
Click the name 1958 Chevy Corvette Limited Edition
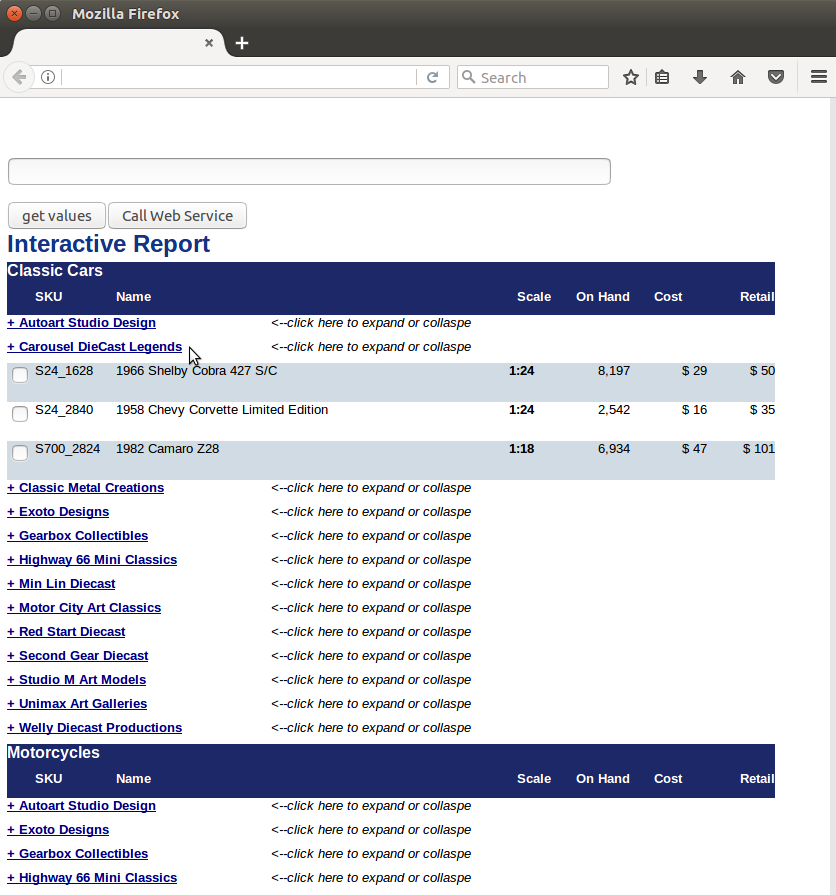[x=222, y=409]
